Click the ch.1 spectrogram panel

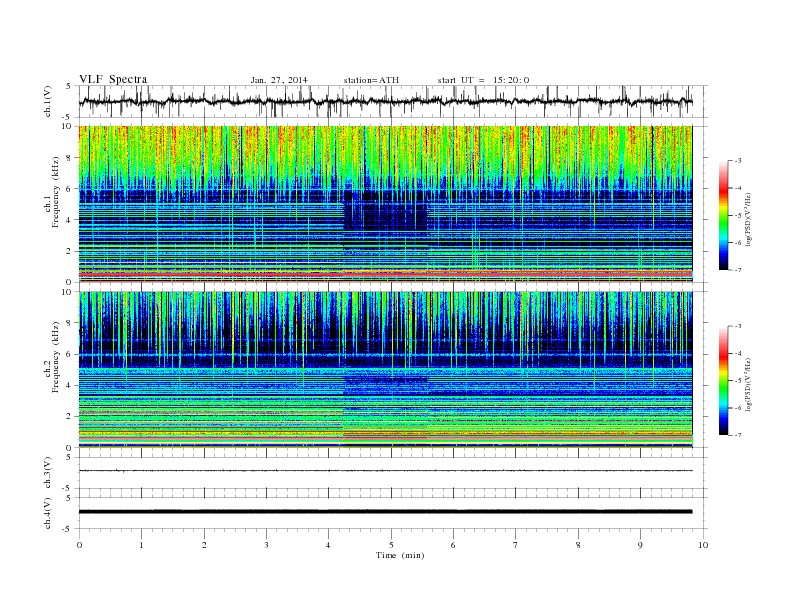point(385,204)
